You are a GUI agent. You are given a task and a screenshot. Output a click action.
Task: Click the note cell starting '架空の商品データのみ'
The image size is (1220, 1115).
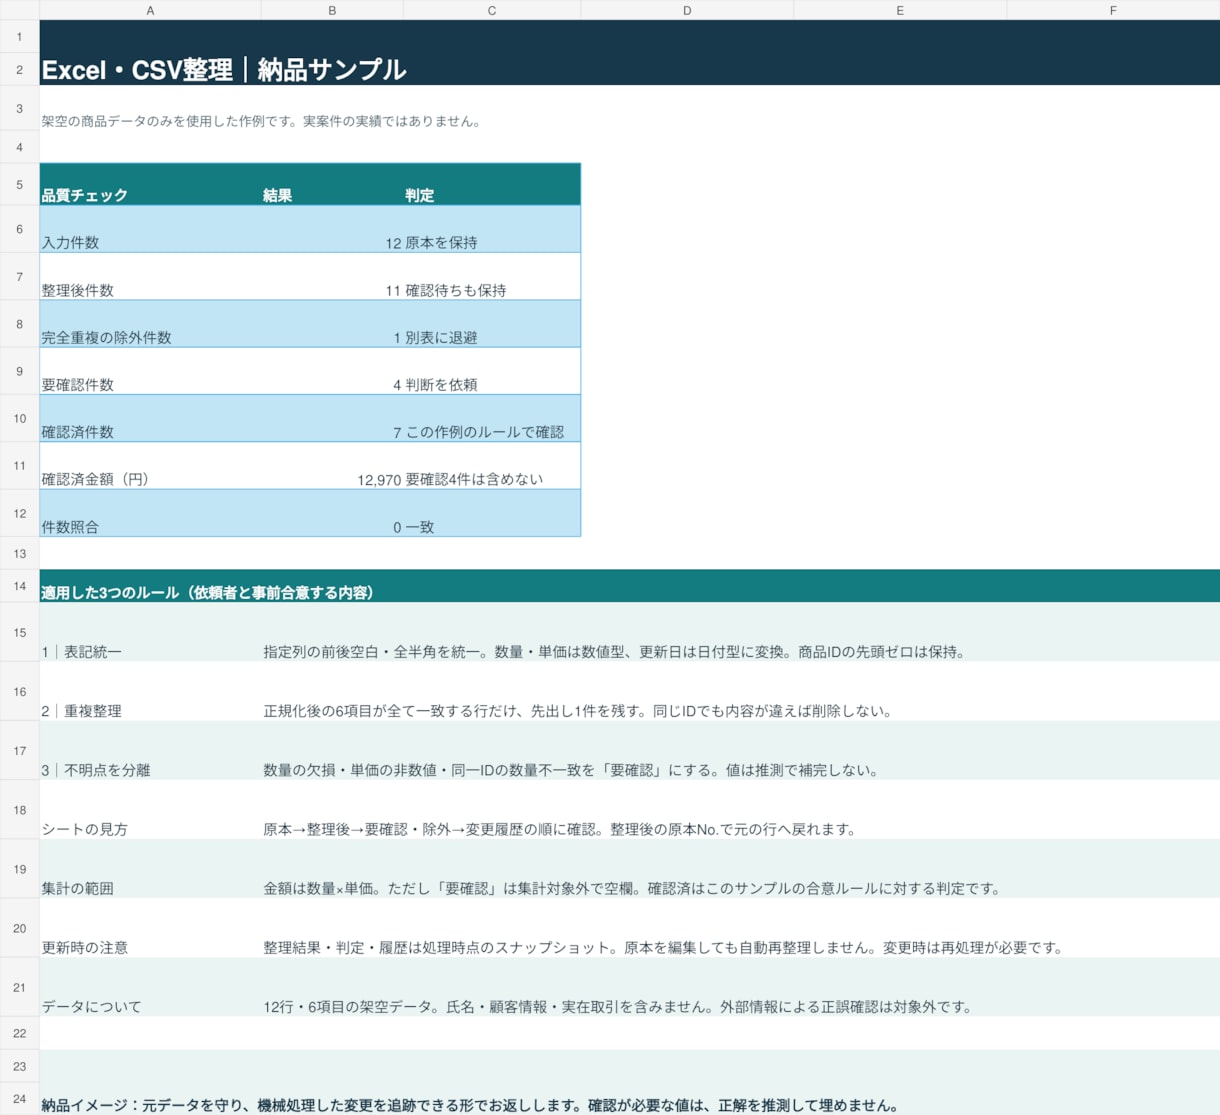click(262, 121)
